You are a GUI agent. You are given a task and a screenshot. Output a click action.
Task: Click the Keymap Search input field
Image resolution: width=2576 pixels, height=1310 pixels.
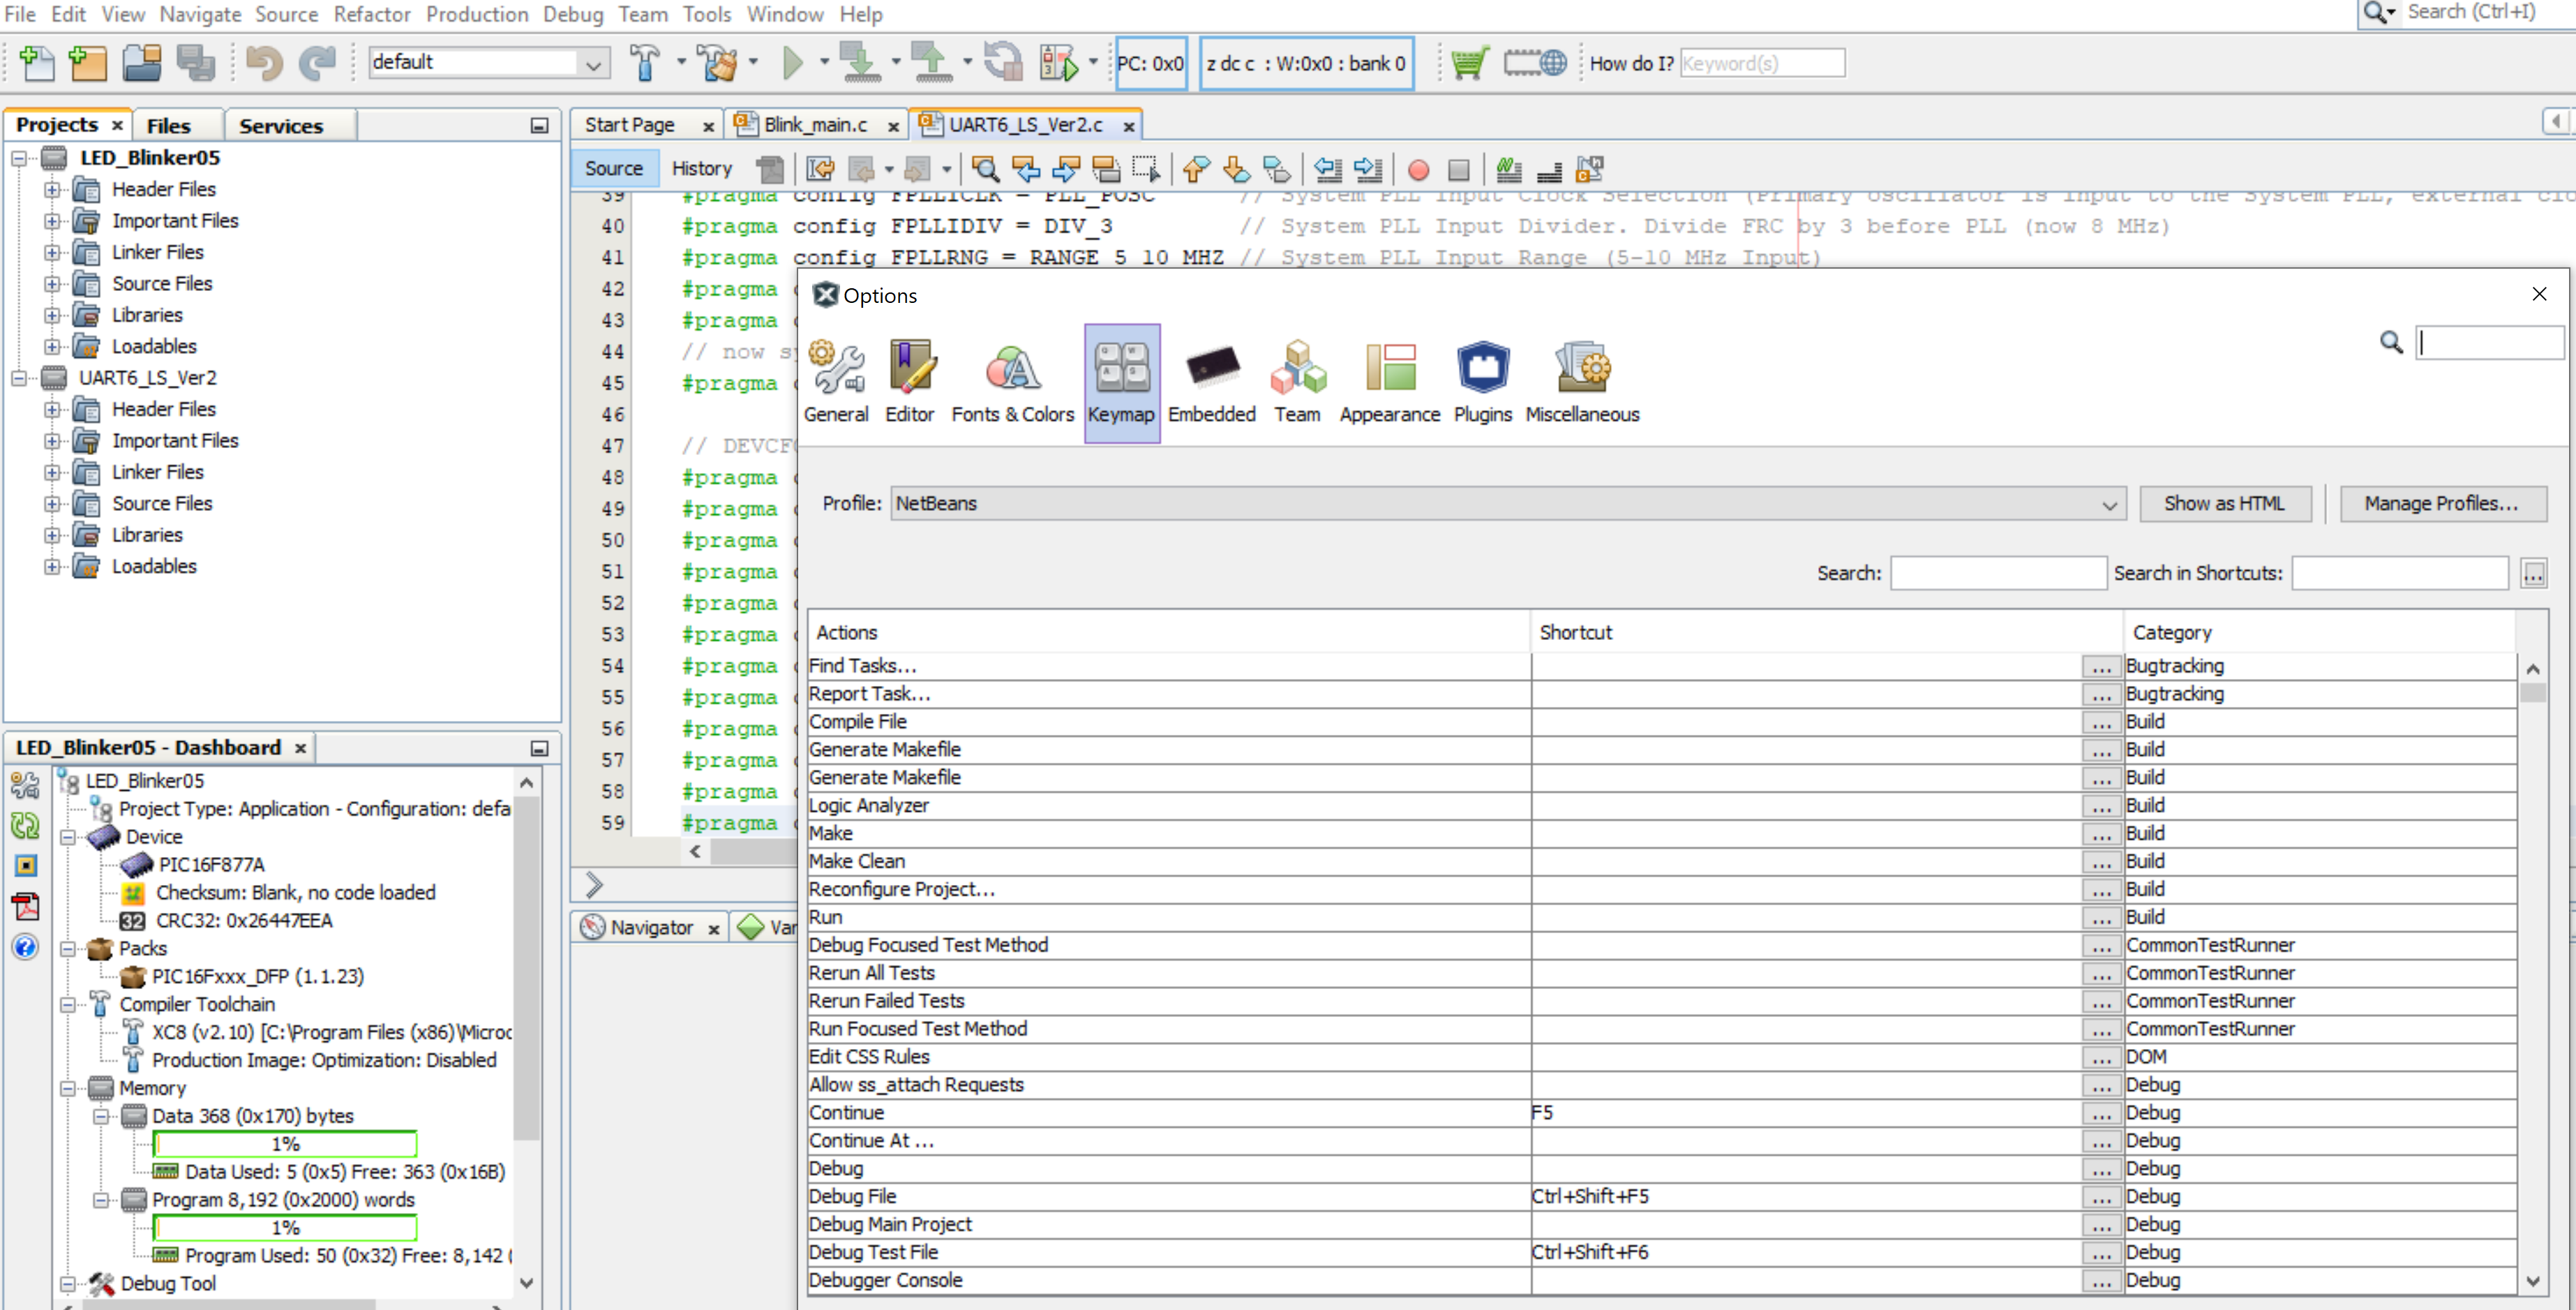pyautogui.click(x=1998, y=573)
